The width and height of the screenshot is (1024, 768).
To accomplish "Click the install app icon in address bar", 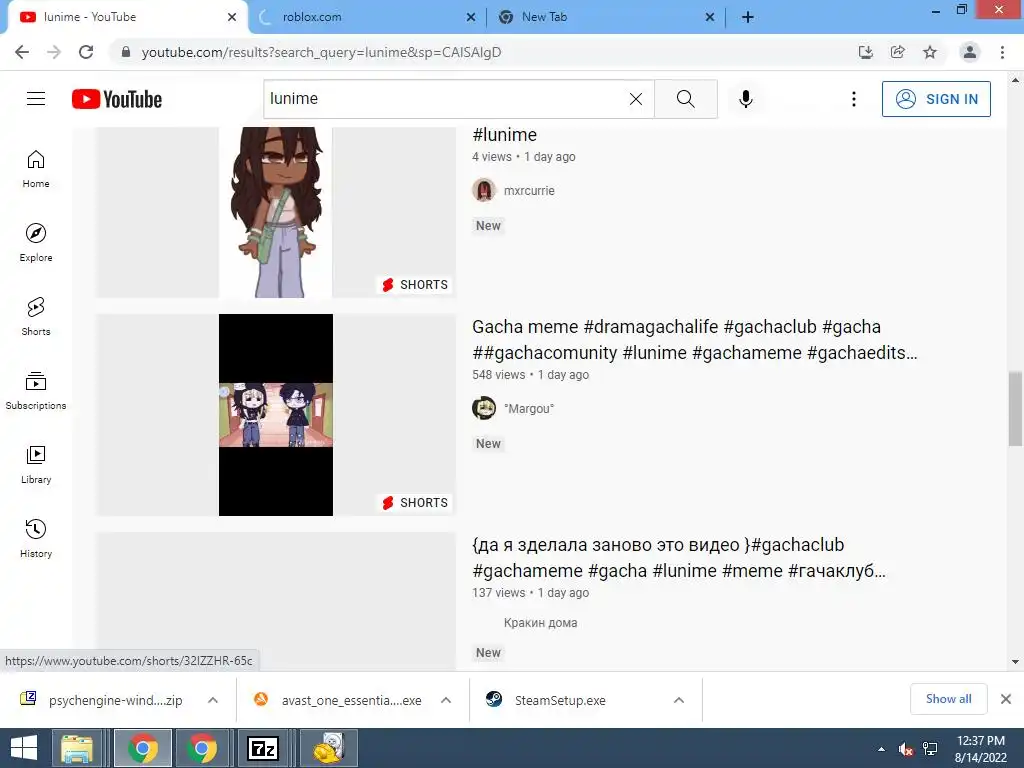I will pos(865,52).
